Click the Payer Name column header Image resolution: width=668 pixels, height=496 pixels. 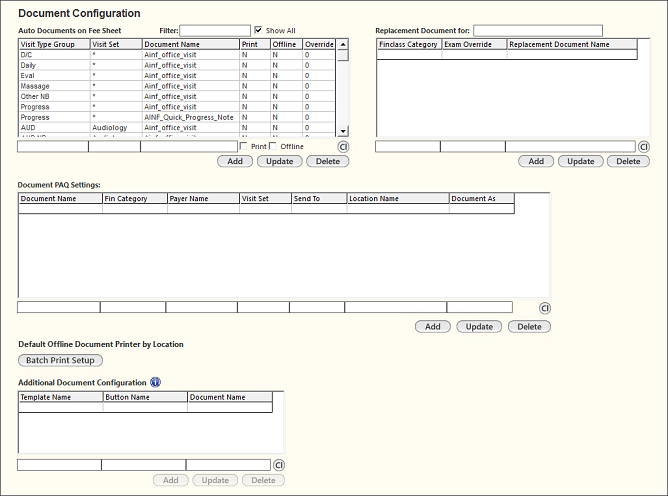coord(203,199)
